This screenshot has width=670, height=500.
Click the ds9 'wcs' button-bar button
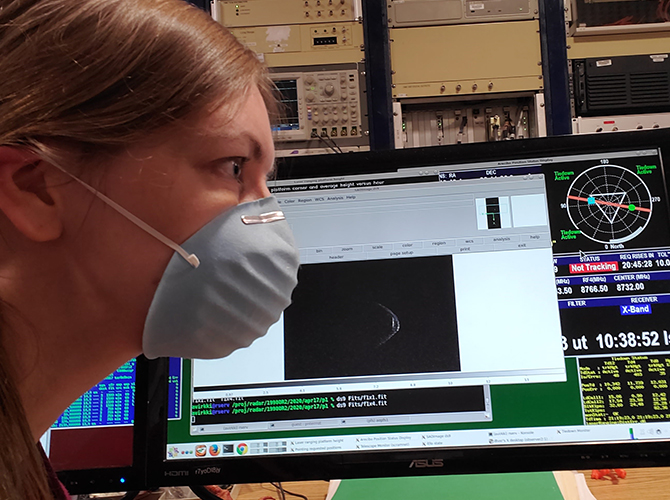[x=469, y=241]
